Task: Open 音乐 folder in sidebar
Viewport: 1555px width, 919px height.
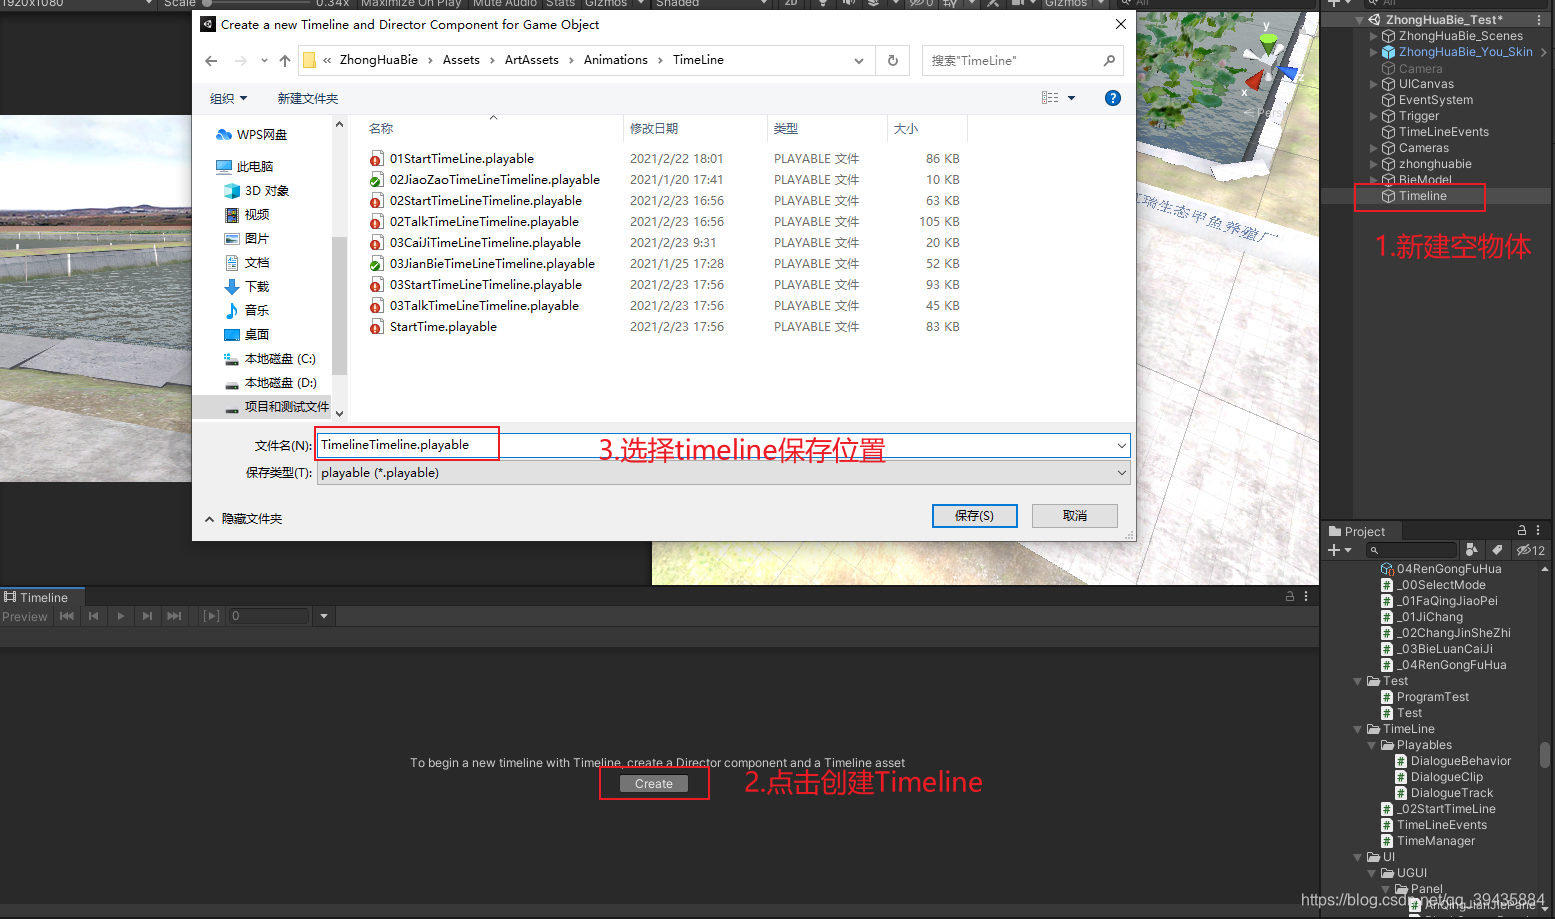Action: pyautogui.click(x=247, y=311)
